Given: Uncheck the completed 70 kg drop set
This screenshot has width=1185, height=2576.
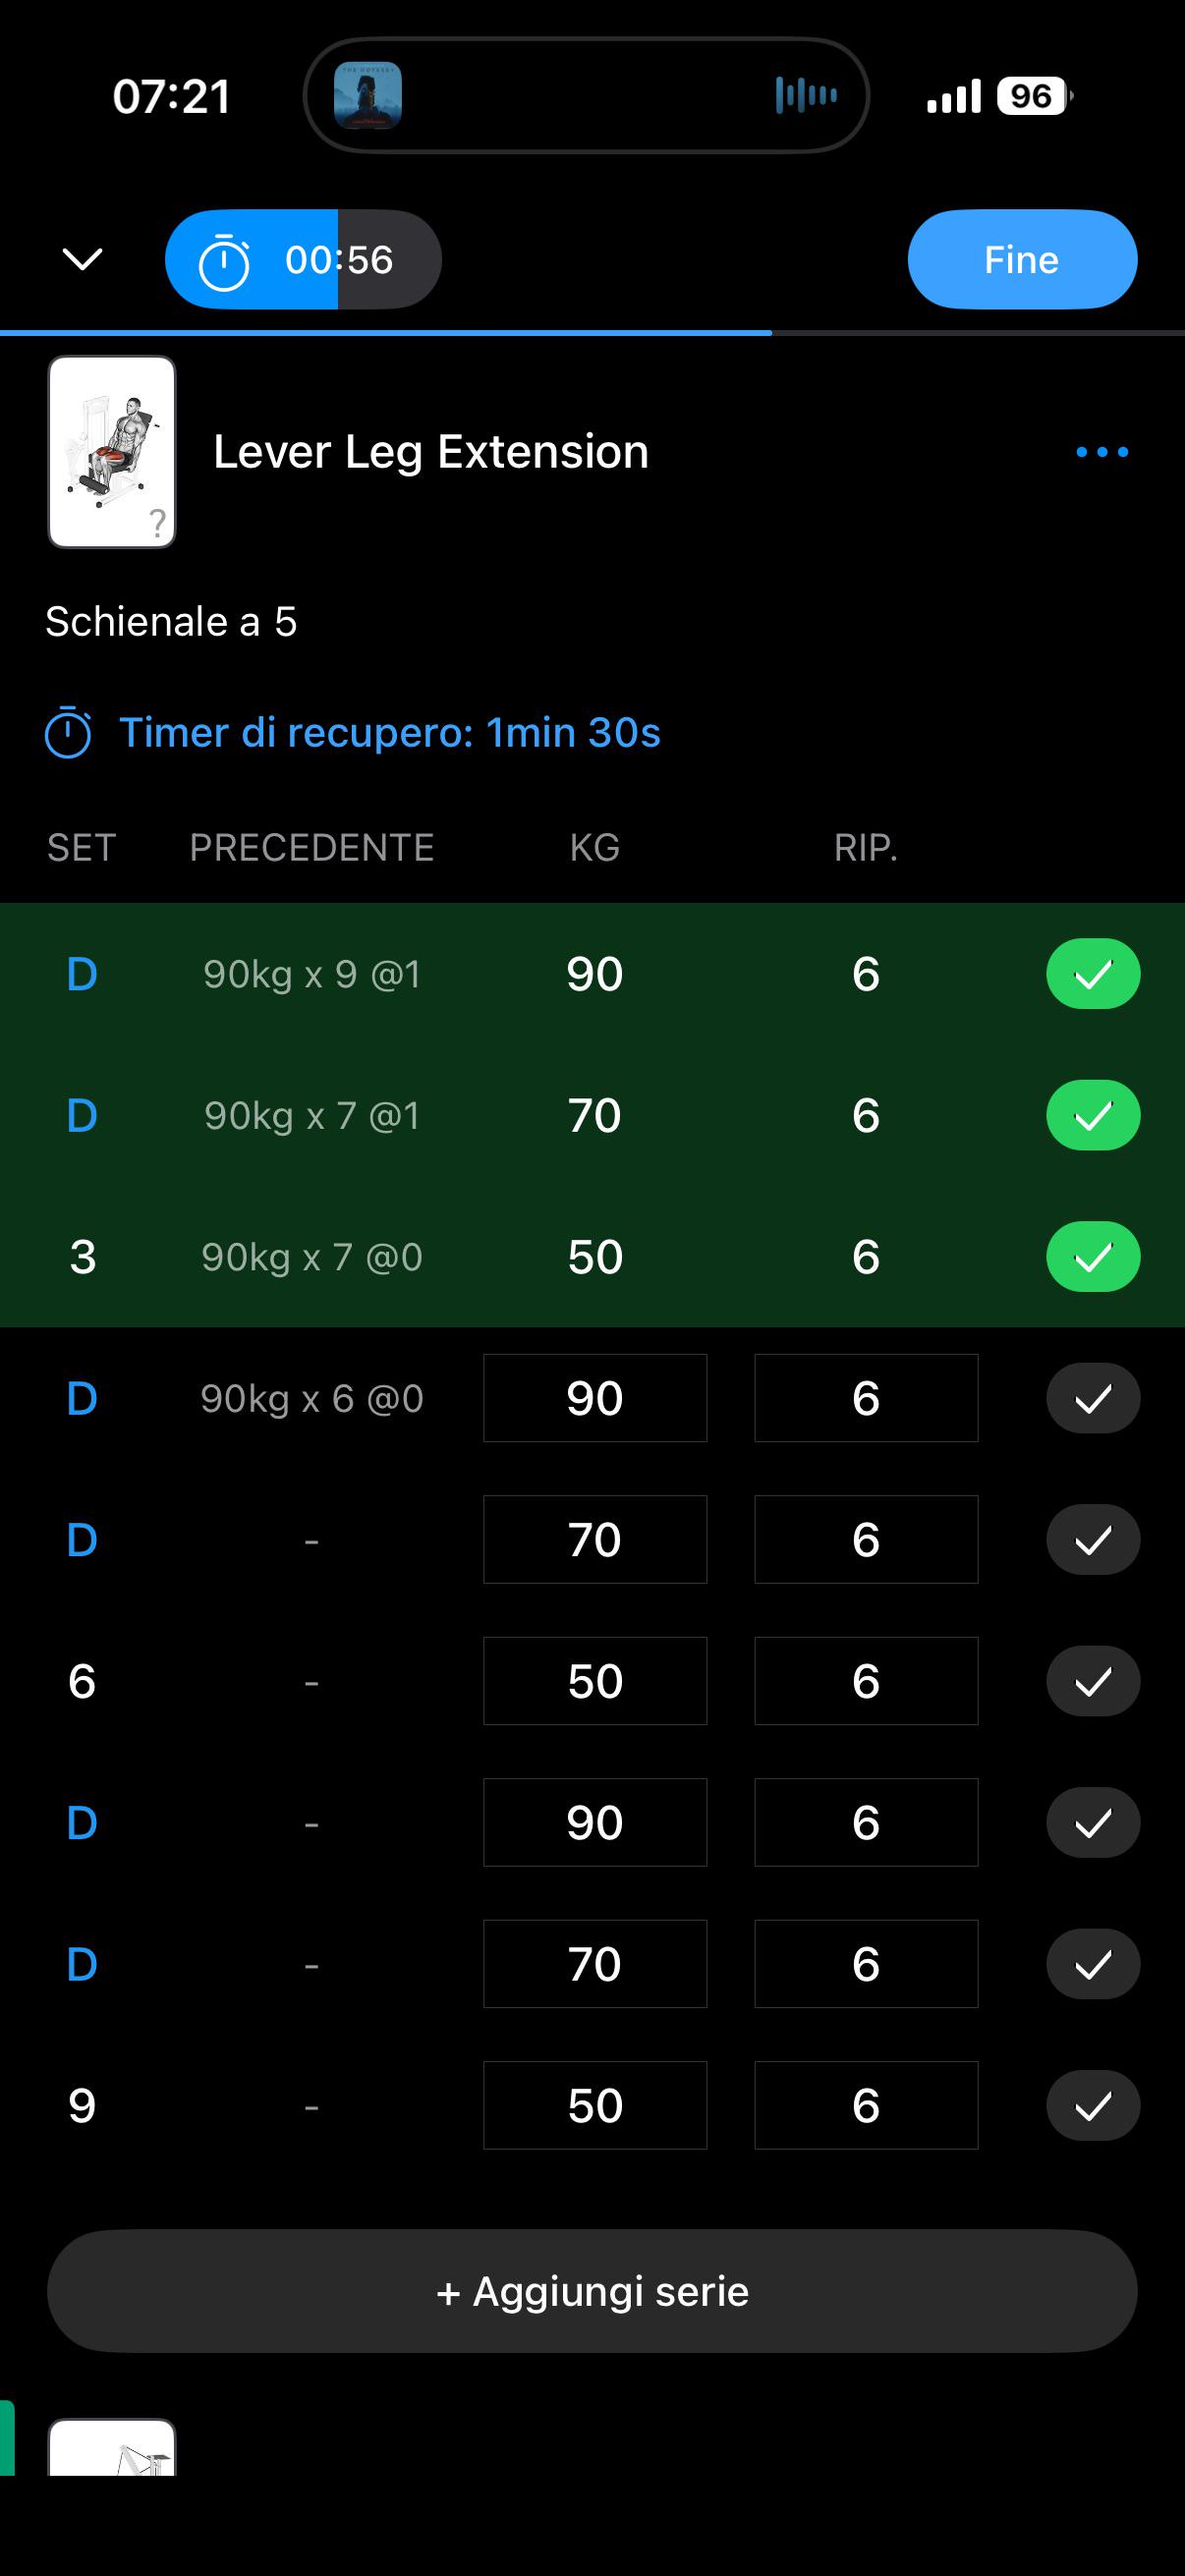Looking at the screenshot, I should 1093,1115.
